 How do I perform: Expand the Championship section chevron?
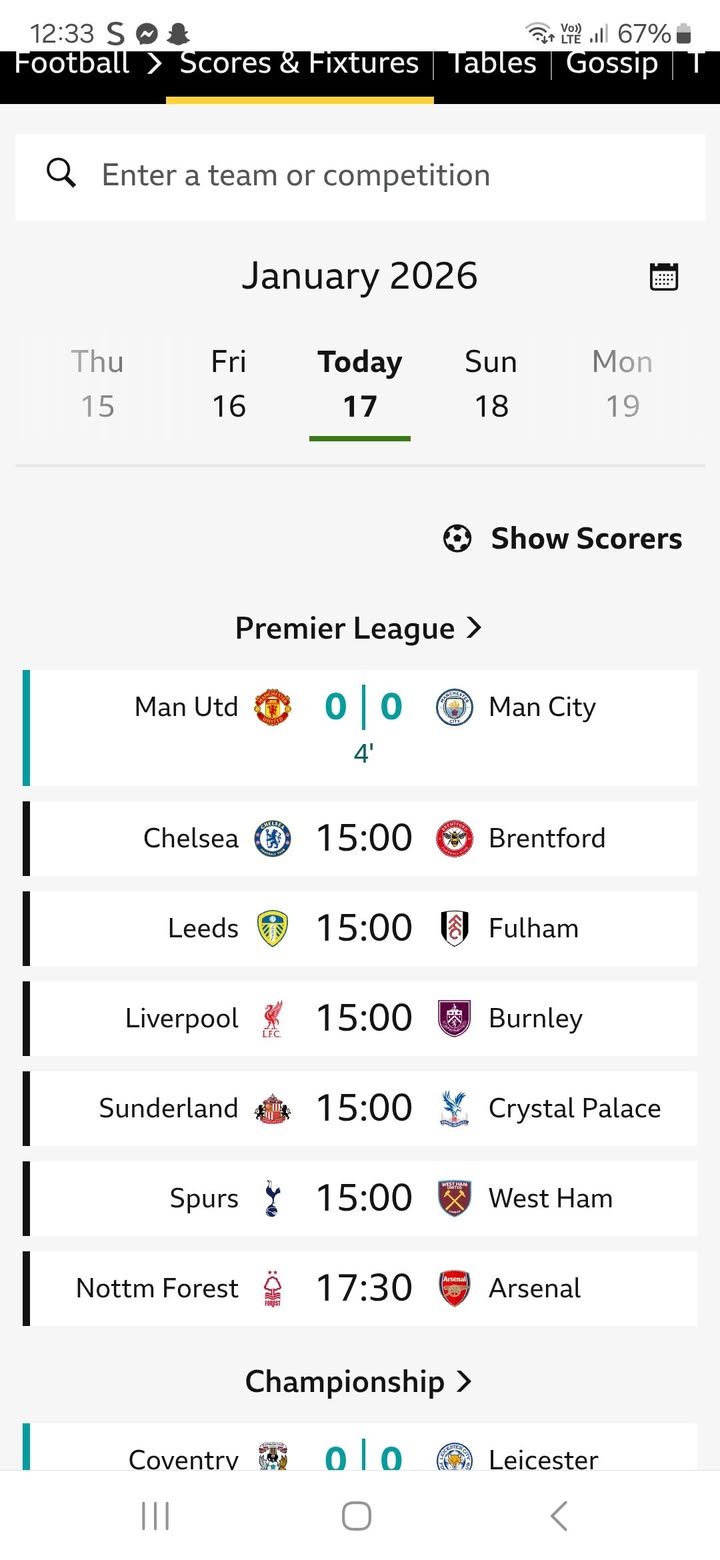pos(463,1381)
